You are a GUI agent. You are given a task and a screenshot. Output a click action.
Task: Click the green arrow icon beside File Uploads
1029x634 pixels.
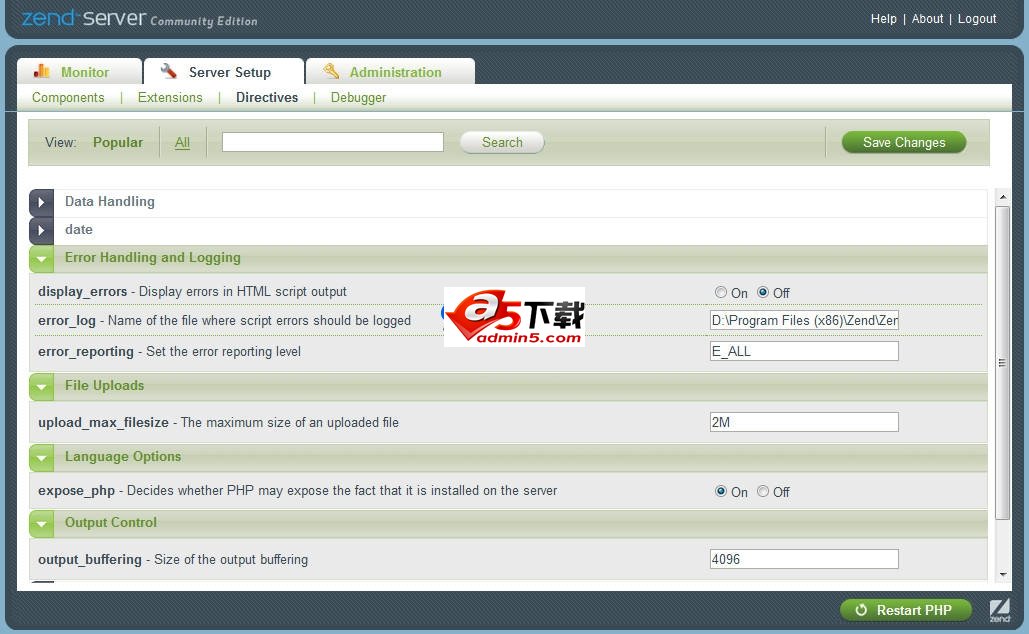tap(41, 386)
